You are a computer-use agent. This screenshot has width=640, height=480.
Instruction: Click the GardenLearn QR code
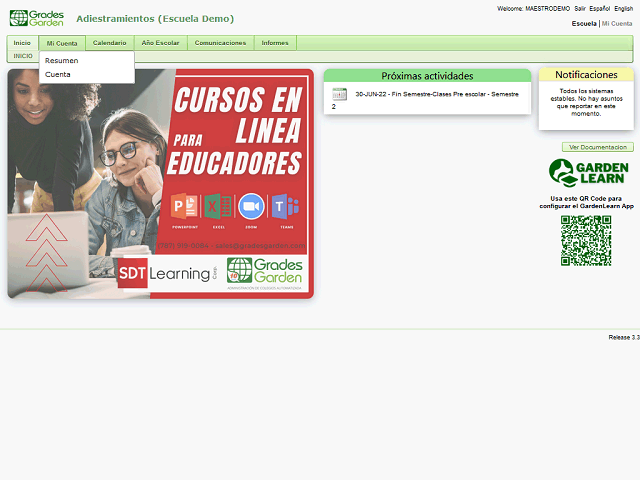586,241
